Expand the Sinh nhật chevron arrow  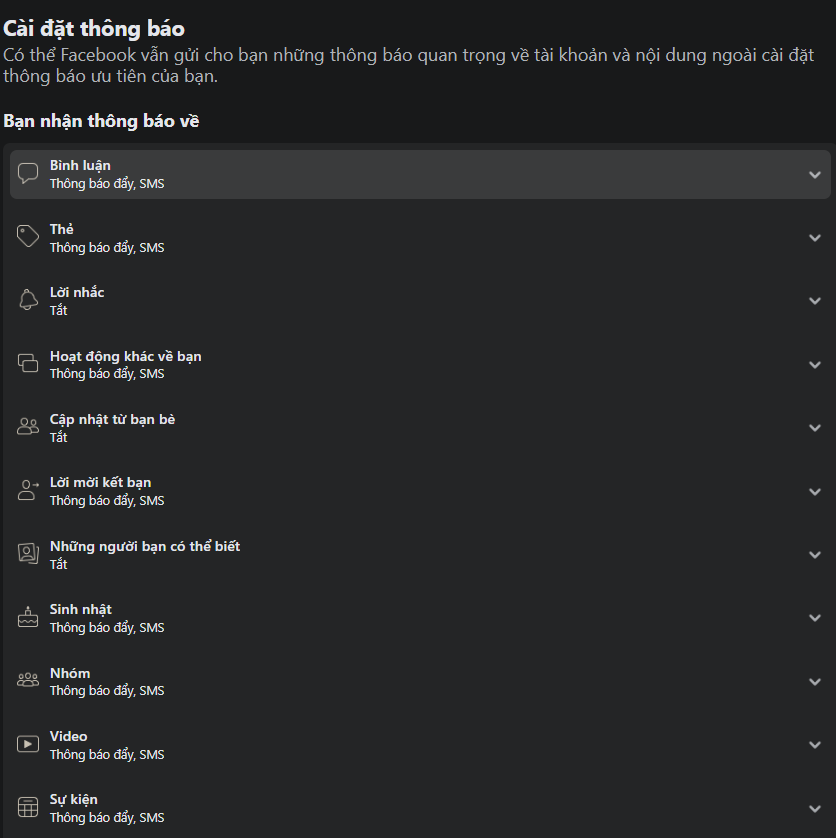[x=815, y=618]
